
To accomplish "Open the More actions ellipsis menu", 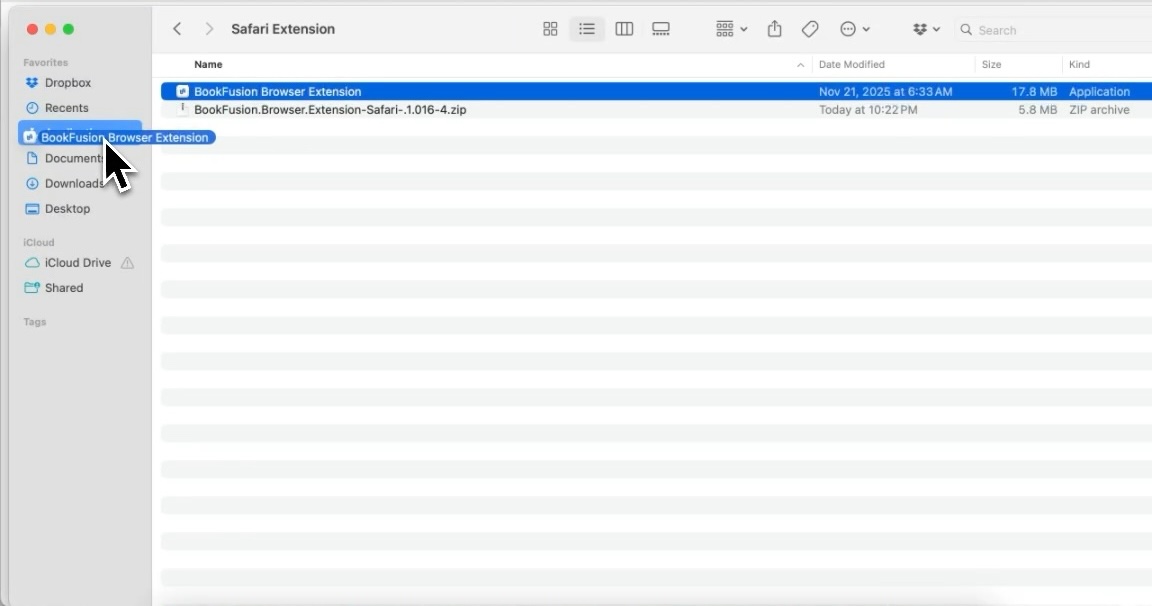I will pos(854,29).
